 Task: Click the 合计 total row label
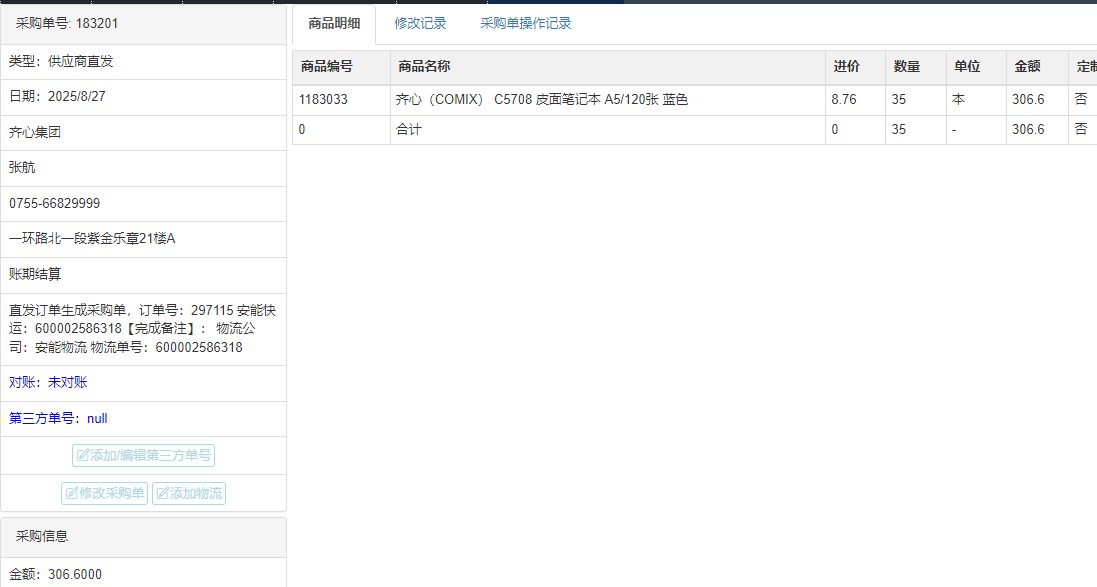[409, 129]
